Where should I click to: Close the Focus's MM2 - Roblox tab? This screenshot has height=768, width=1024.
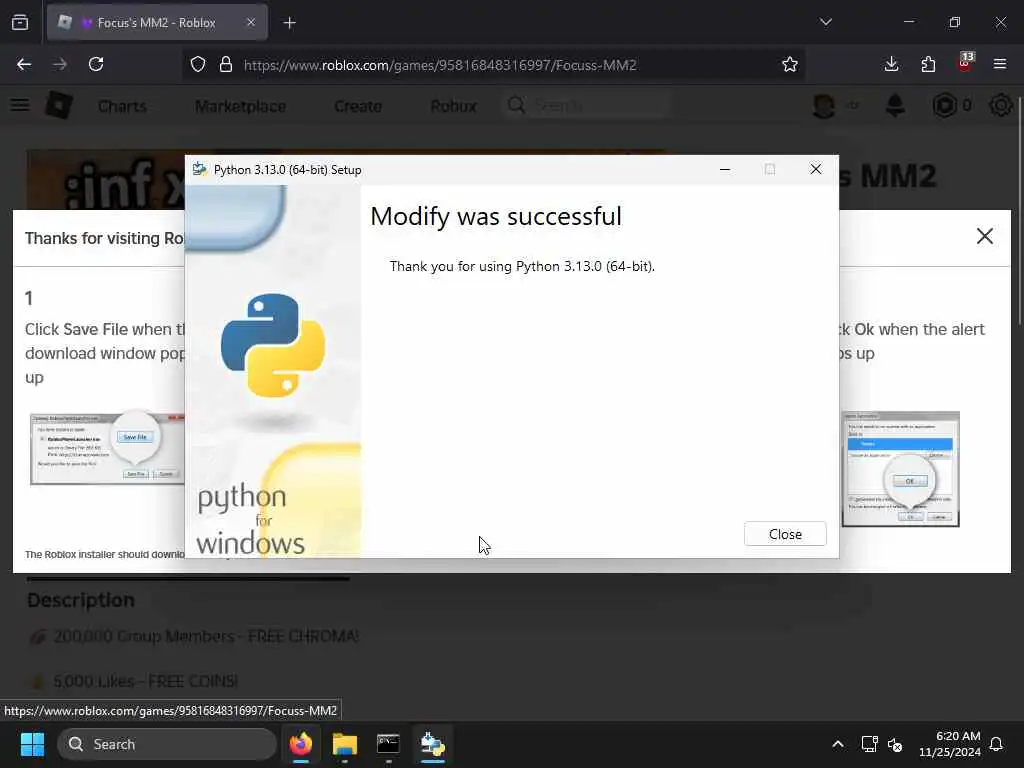click(x=251, y=22)
